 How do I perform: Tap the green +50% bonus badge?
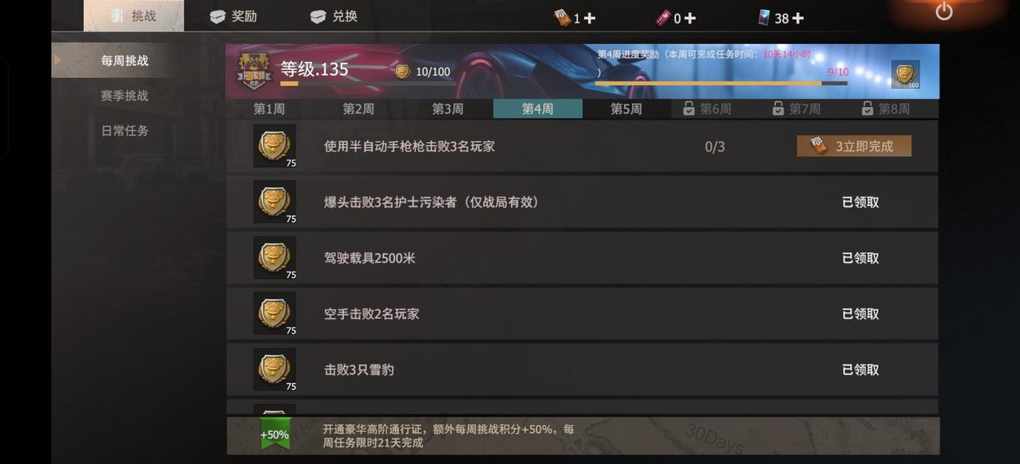(275, 434)
